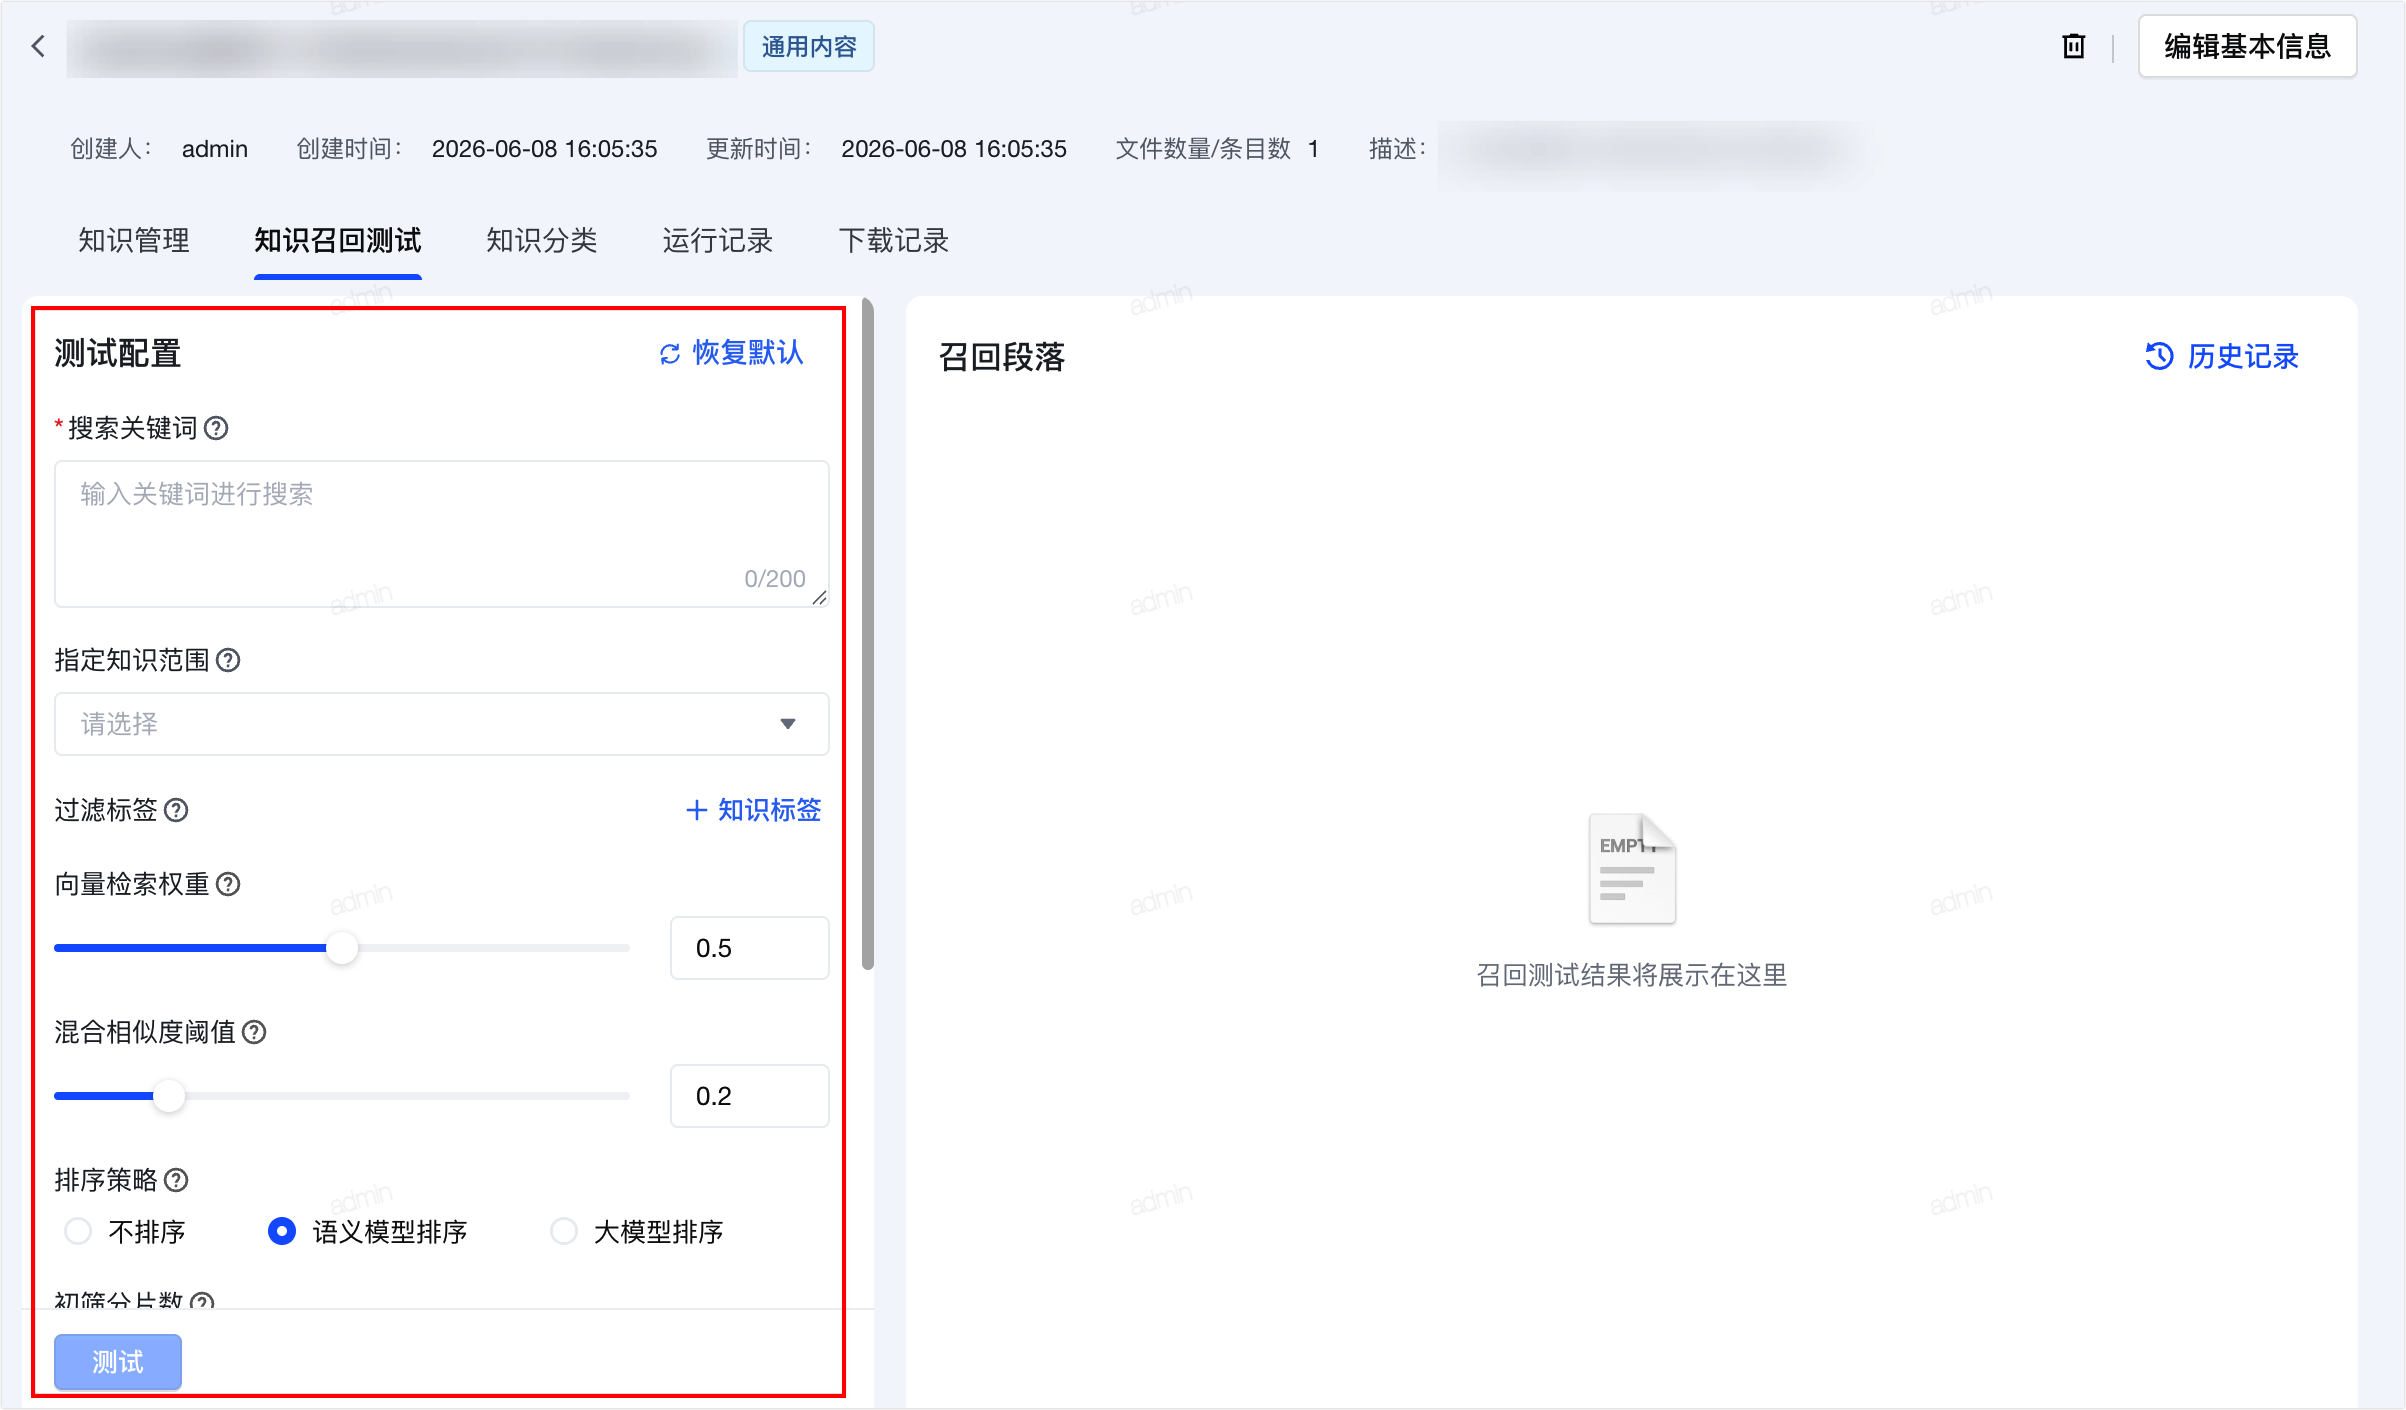Click the refresh icon beside 恢复默认
2406x1410 pixels.
[670, 354]
